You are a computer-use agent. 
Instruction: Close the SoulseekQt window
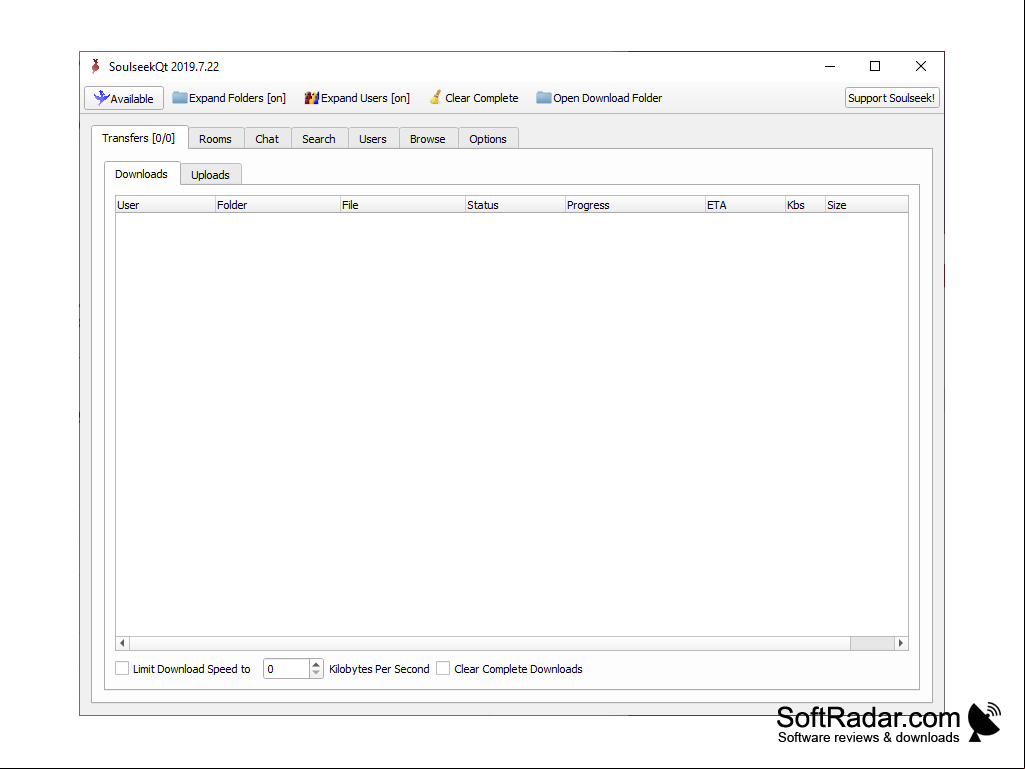921,66
